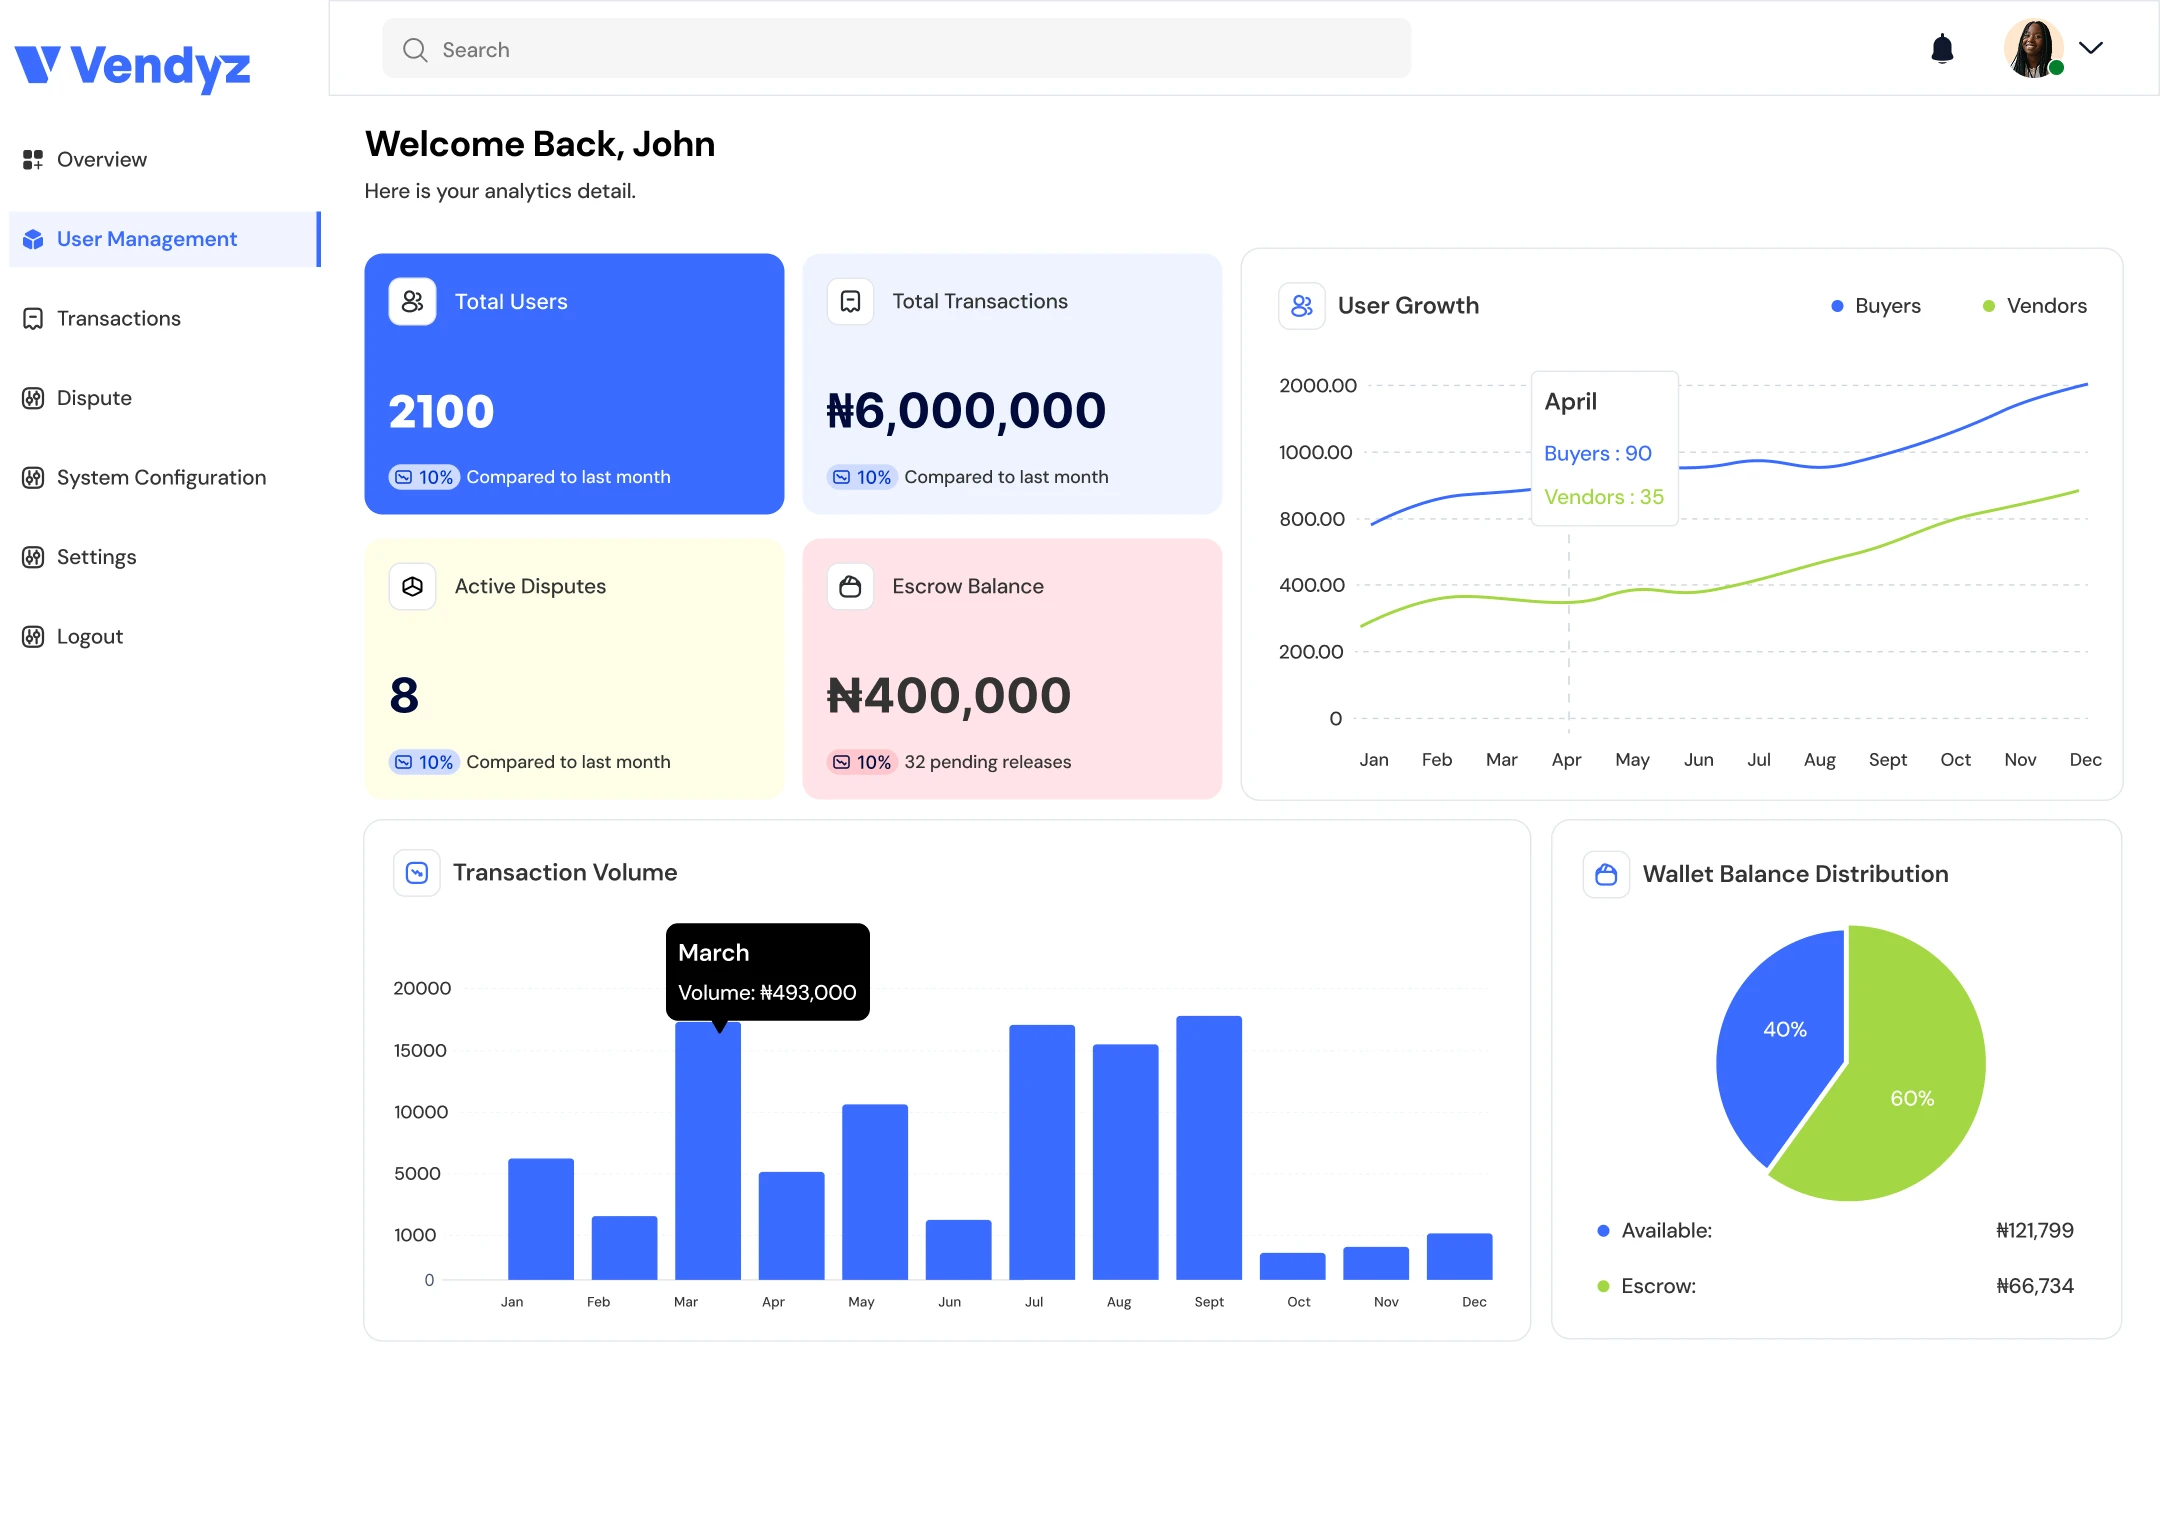Screen dimensions: 2160x1536
Task: Click the Wallet Balance Distribution icon
Action: click(1606, 874)
